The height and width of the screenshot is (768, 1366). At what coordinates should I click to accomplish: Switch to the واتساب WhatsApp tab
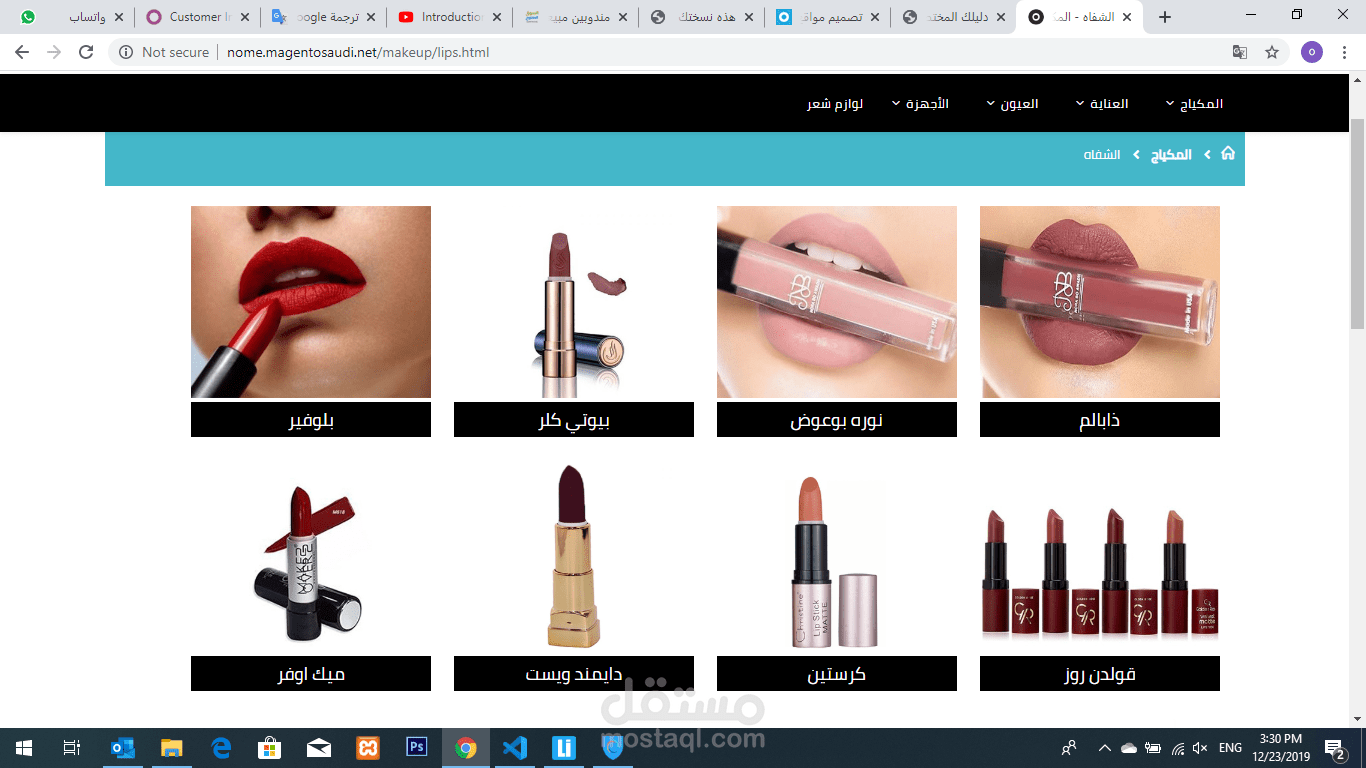pyautogui.click(x=70, y=17)
